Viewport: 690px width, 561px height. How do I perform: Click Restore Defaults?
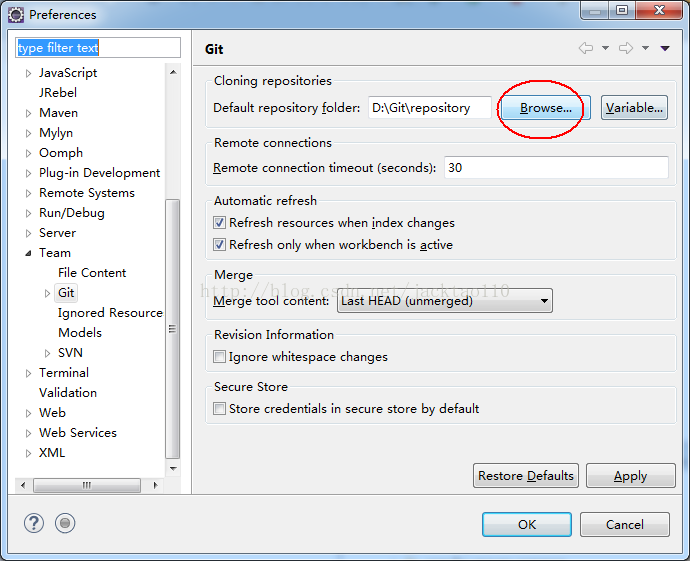point(526,476)
